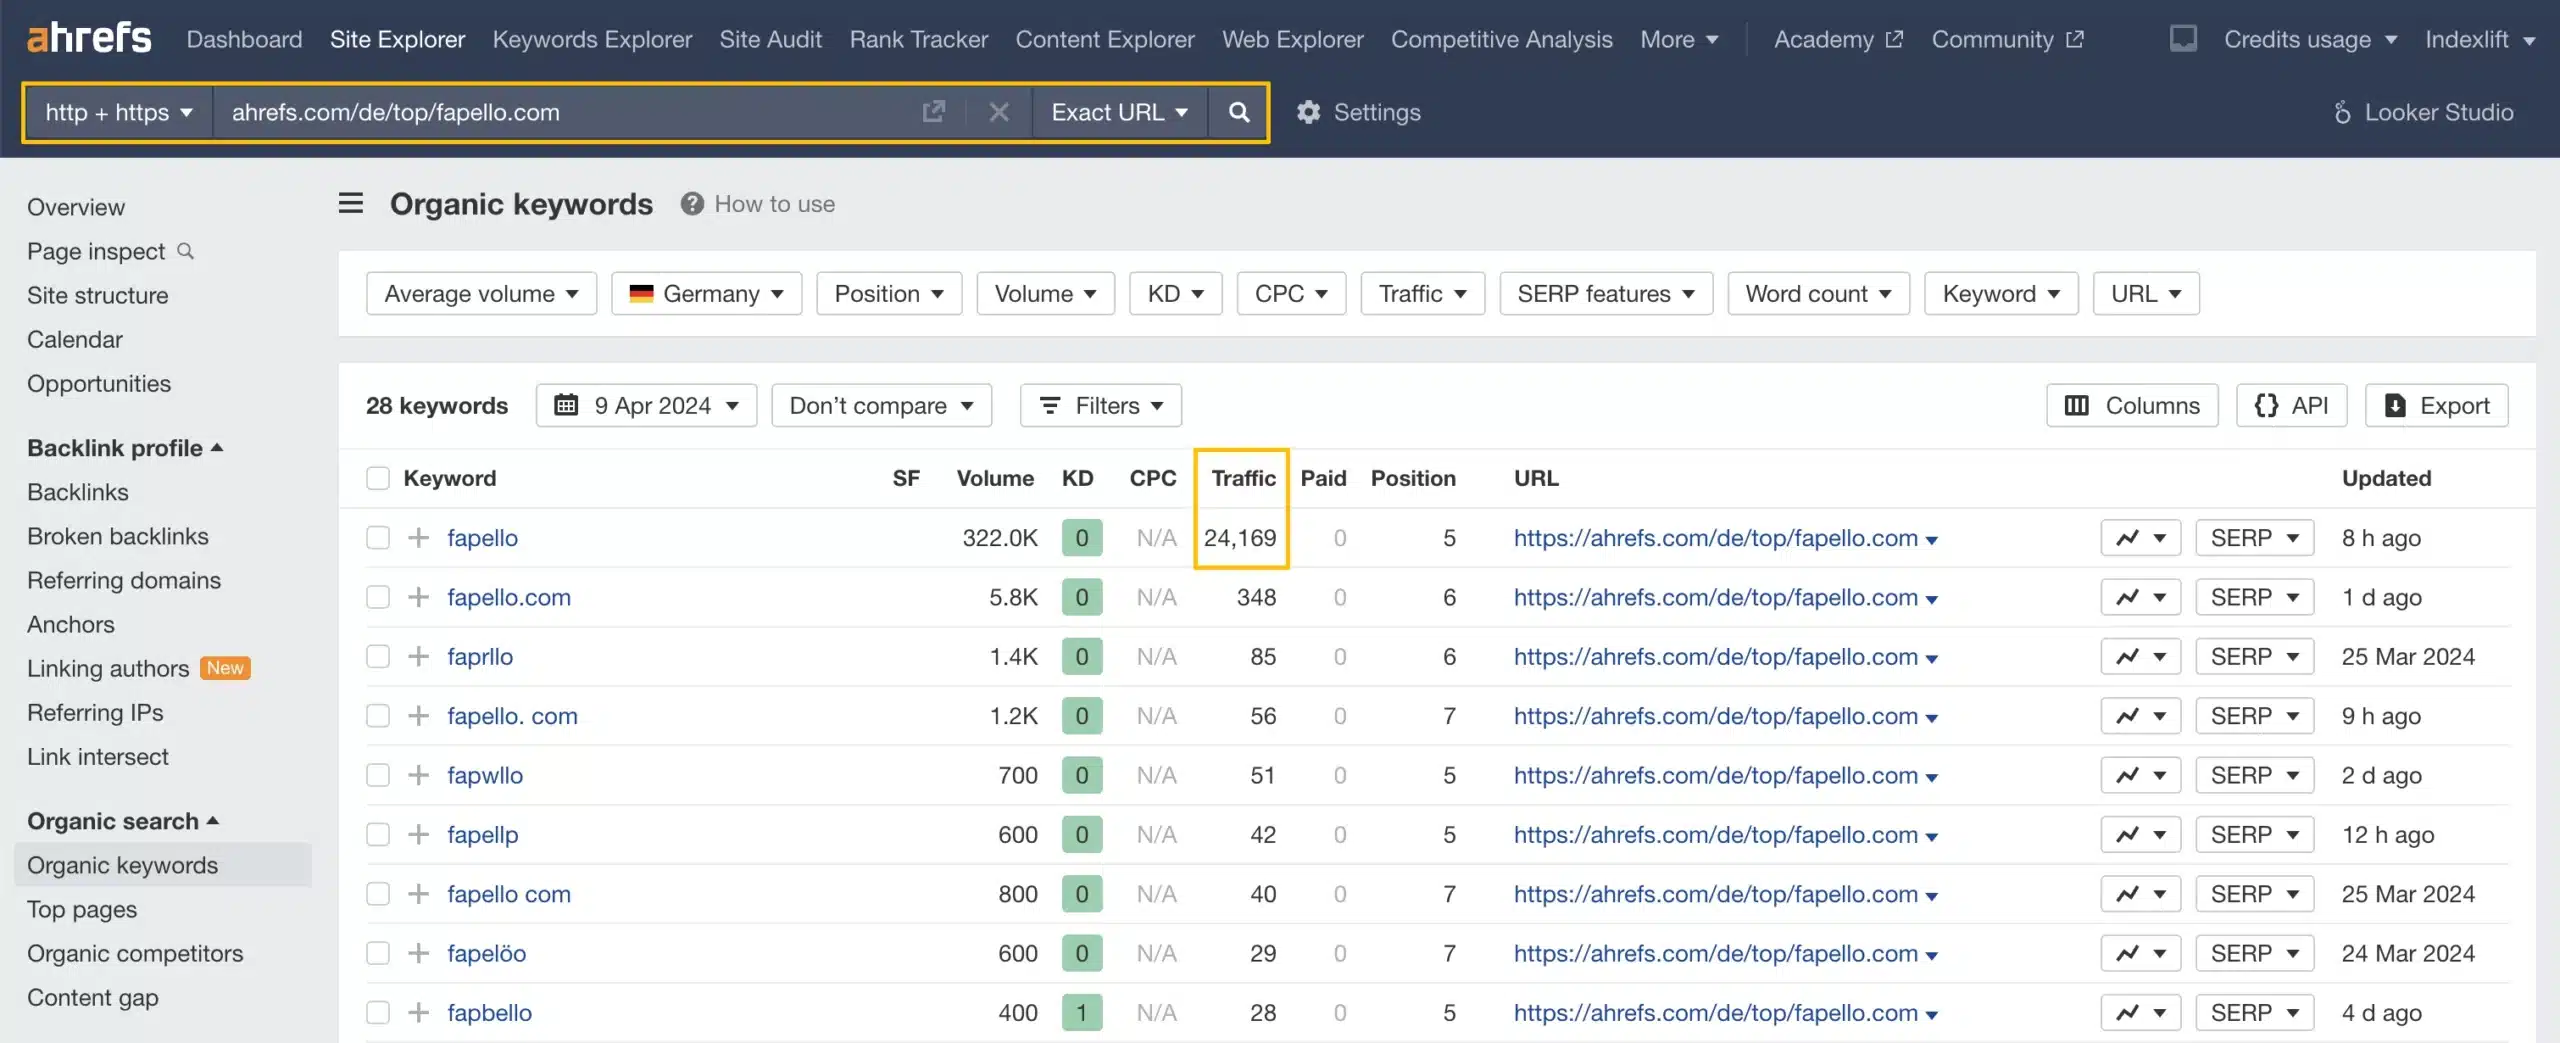Open the Dashboard nav item

coord(244,39)
